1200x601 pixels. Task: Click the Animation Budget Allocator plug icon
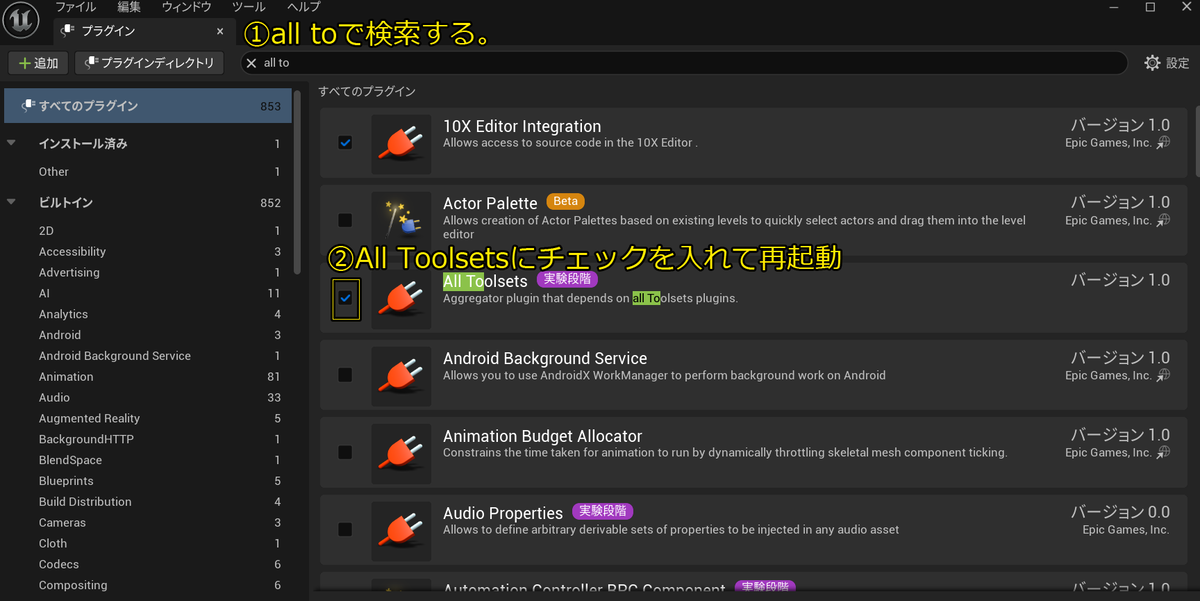401,453
